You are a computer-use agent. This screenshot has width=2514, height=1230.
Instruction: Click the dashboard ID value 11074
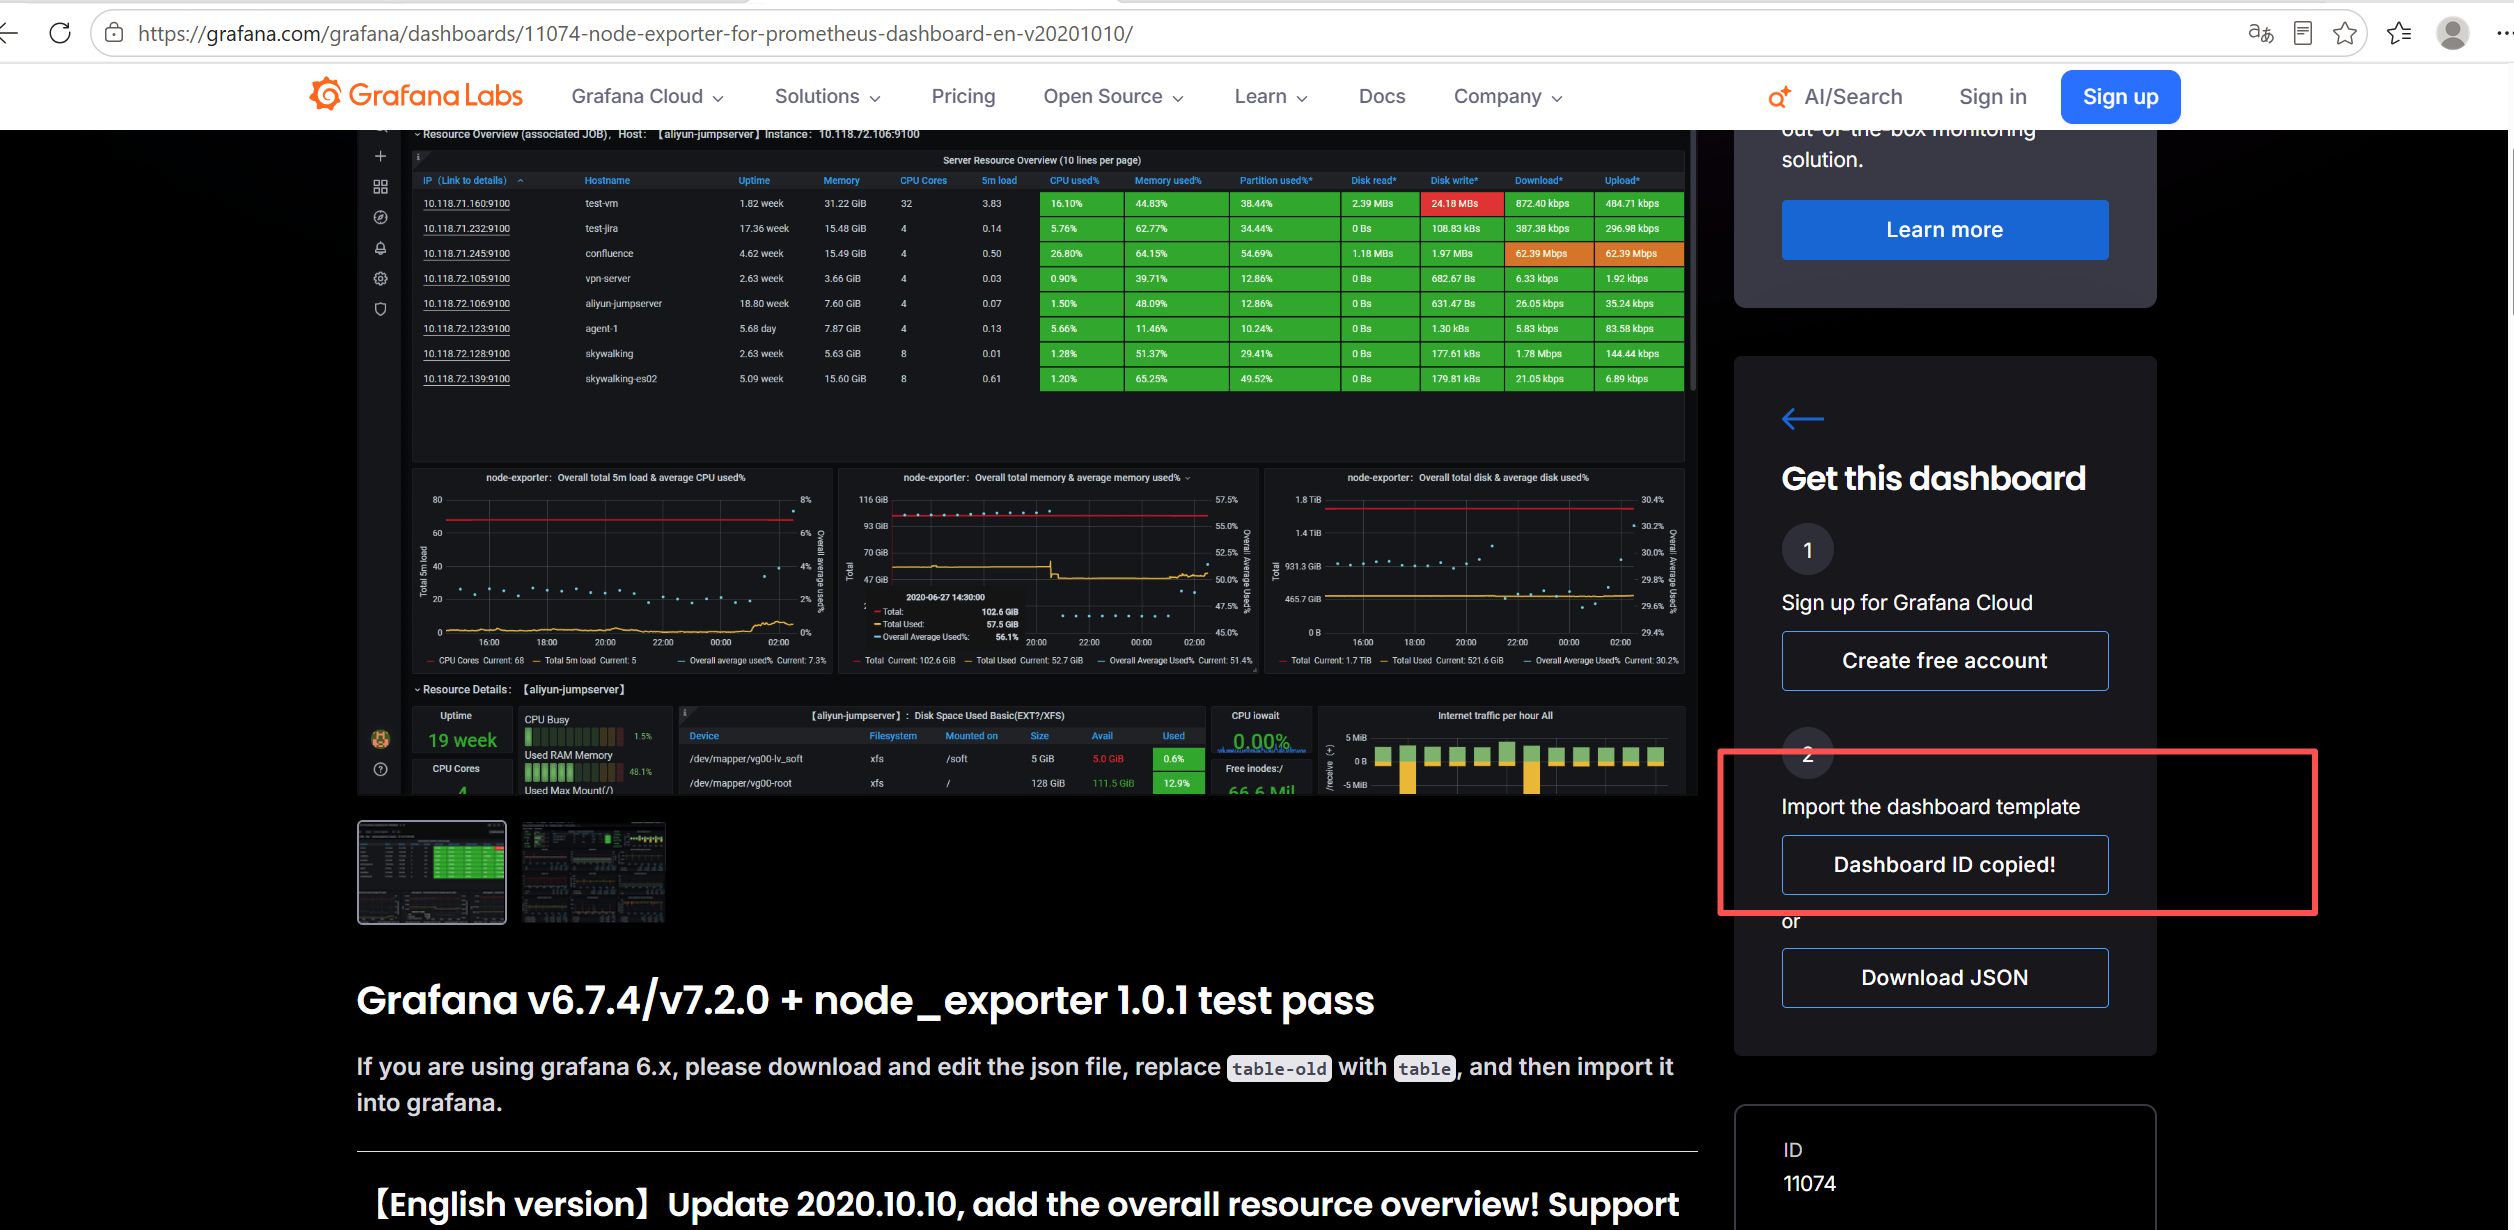pos(1809,1183)
